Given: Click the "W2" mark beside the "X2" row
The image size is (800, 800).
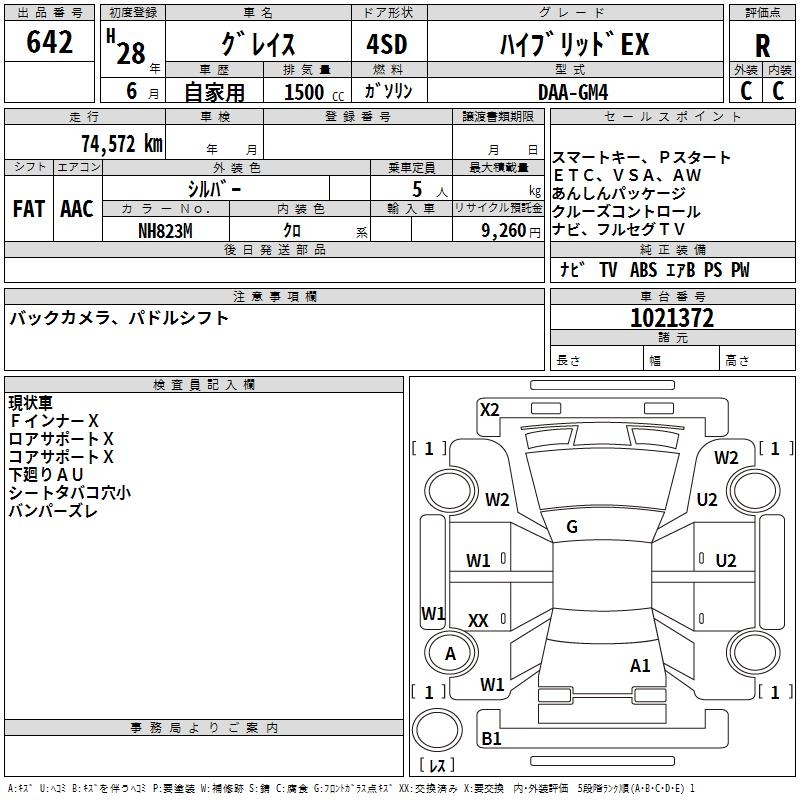Looking at the screenshot, I should [x=726, y=457].
